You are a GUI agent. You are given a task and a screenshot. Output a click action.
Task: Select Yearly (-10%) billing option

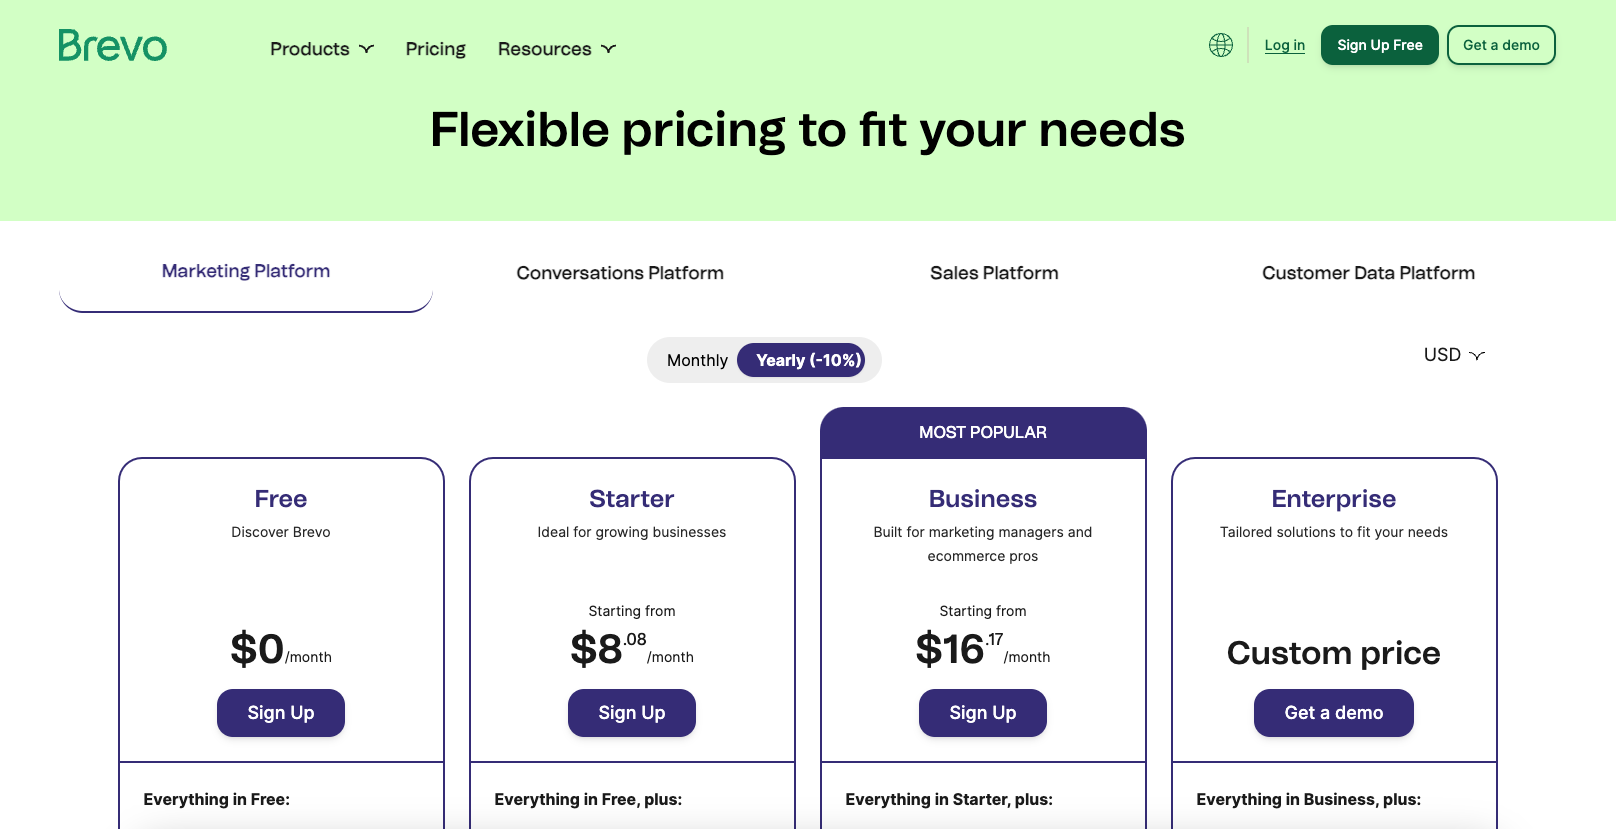coord(808,360)
